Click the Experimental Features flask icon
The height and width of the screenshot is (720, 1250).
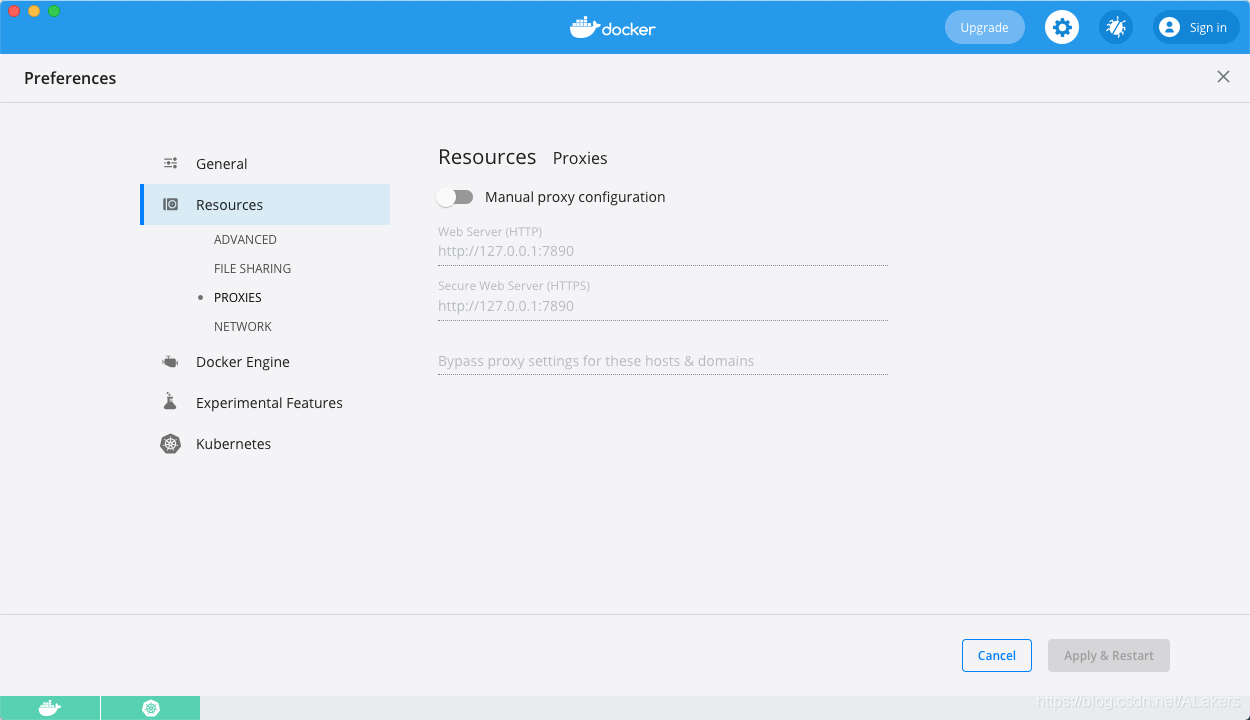170,402
